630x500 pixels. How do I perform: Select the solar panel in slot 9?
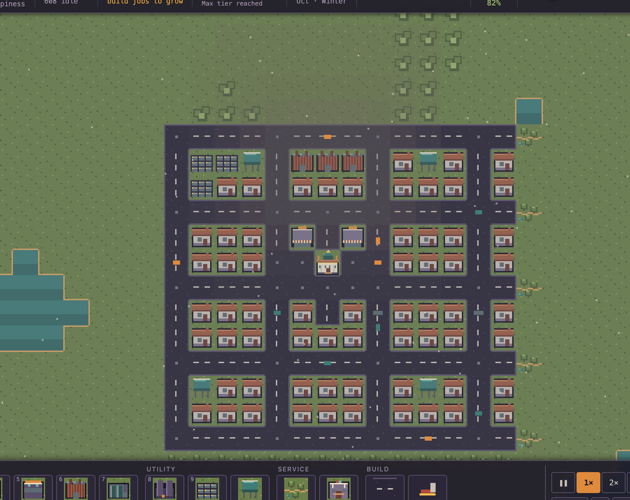pyautogui.click(x=207, y=488)
